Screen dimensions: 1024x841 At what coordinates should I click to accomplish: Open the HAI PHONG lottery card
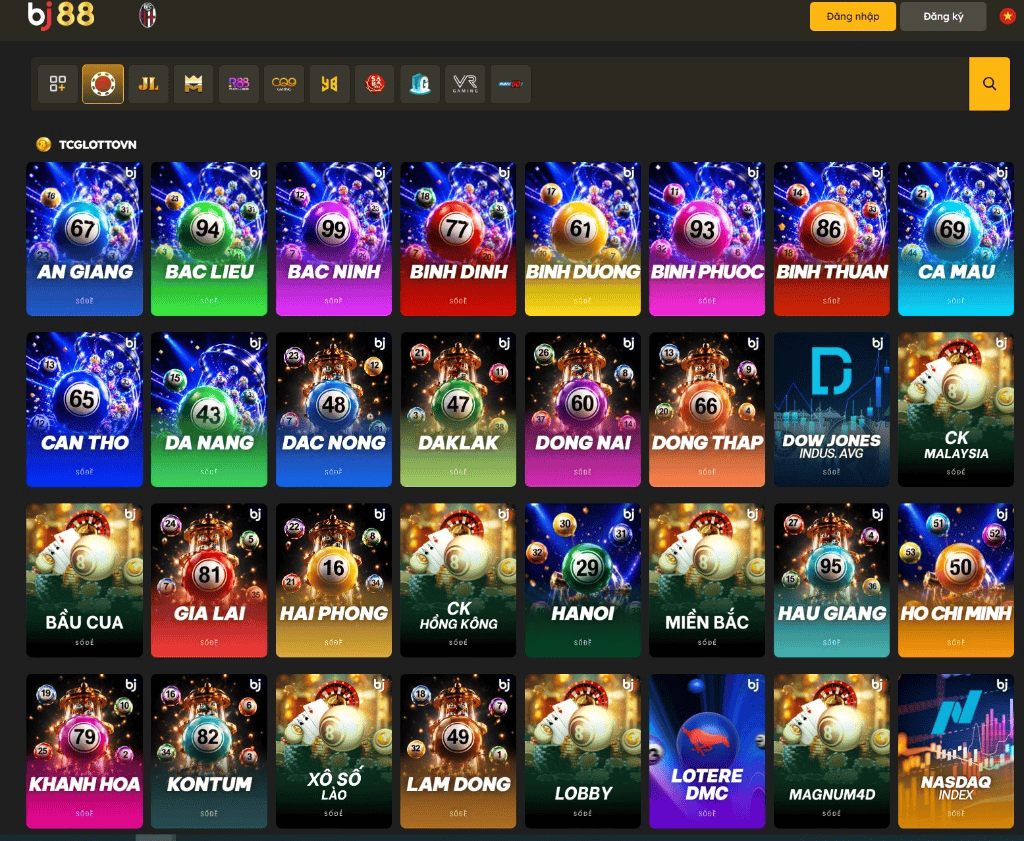pyautogui.click(x=334, y=580)
